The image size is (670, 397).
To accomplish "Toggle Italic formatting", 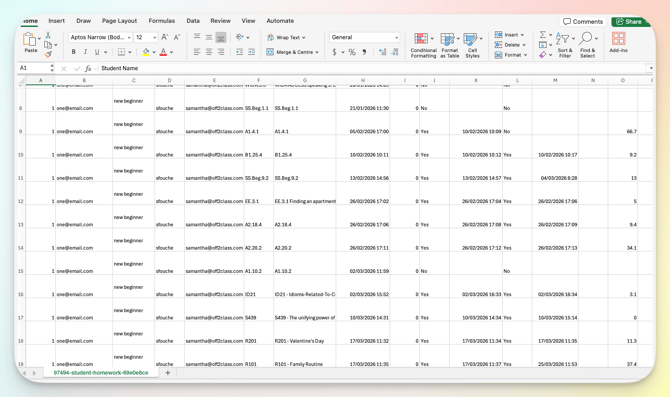I will pyautogui.click(x=85, y=52).
